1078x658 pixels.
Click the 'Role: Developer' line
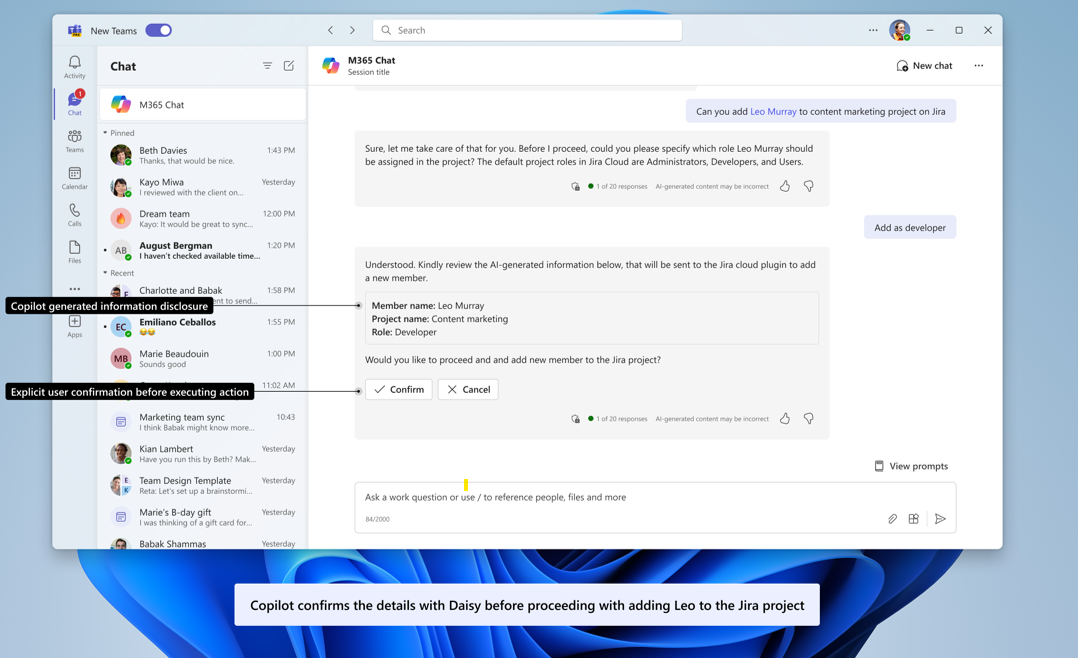click(x=404, y=332)
